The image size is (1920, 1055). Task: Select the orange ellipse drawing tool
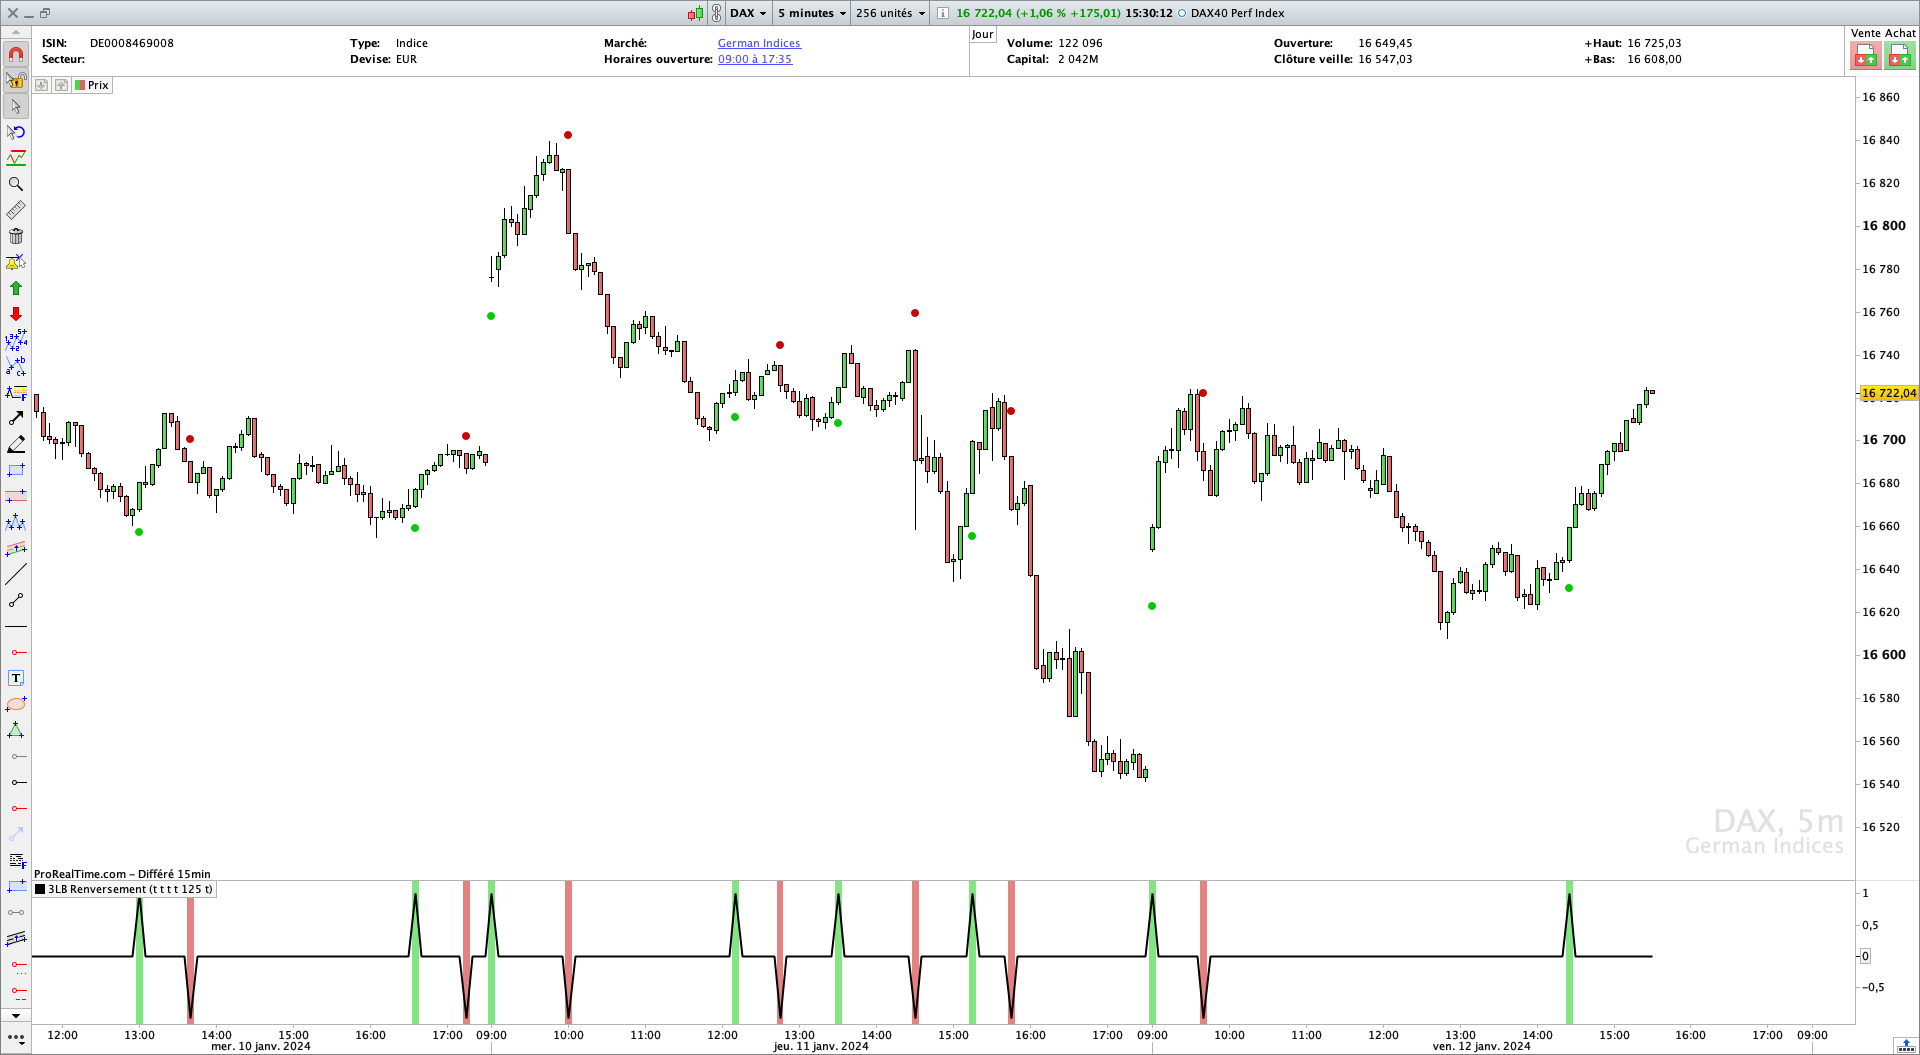[x=16, y=704]
